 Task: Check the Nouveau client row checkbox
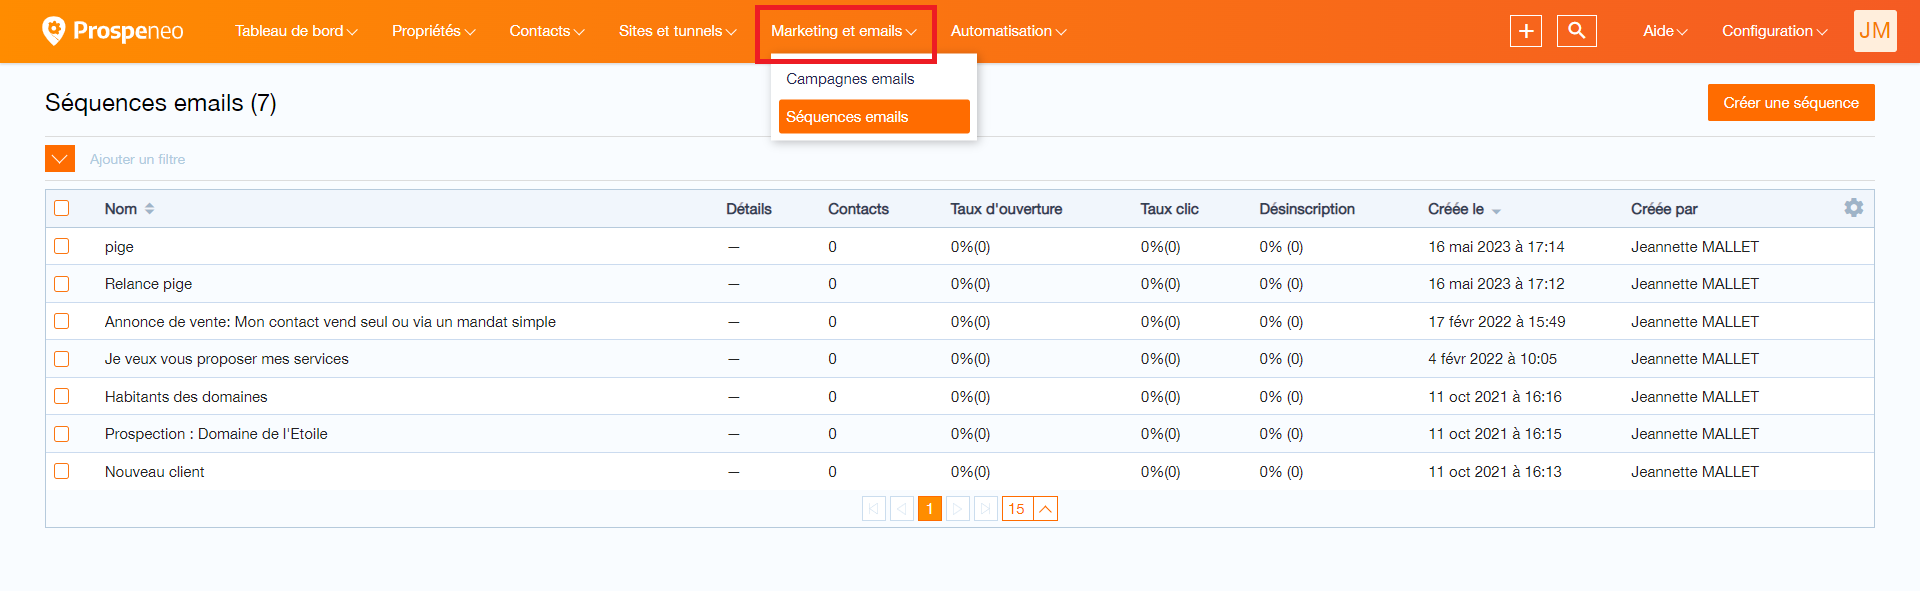pos(62,471)
